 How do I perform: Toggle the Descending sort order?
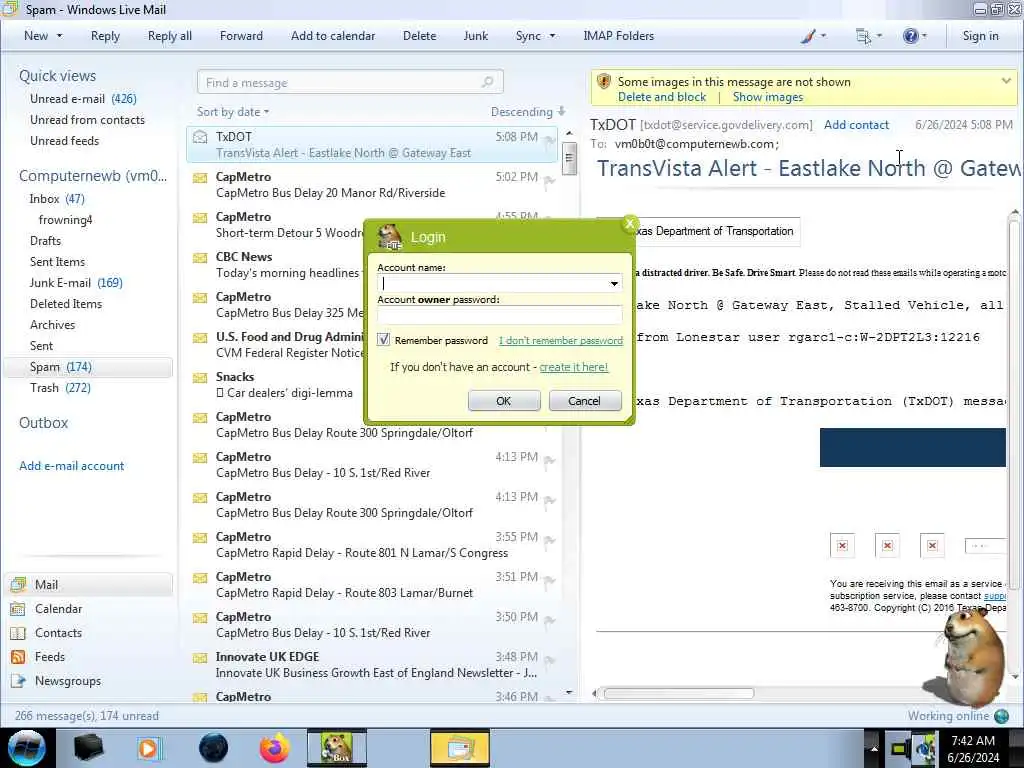tap(528, 112)
